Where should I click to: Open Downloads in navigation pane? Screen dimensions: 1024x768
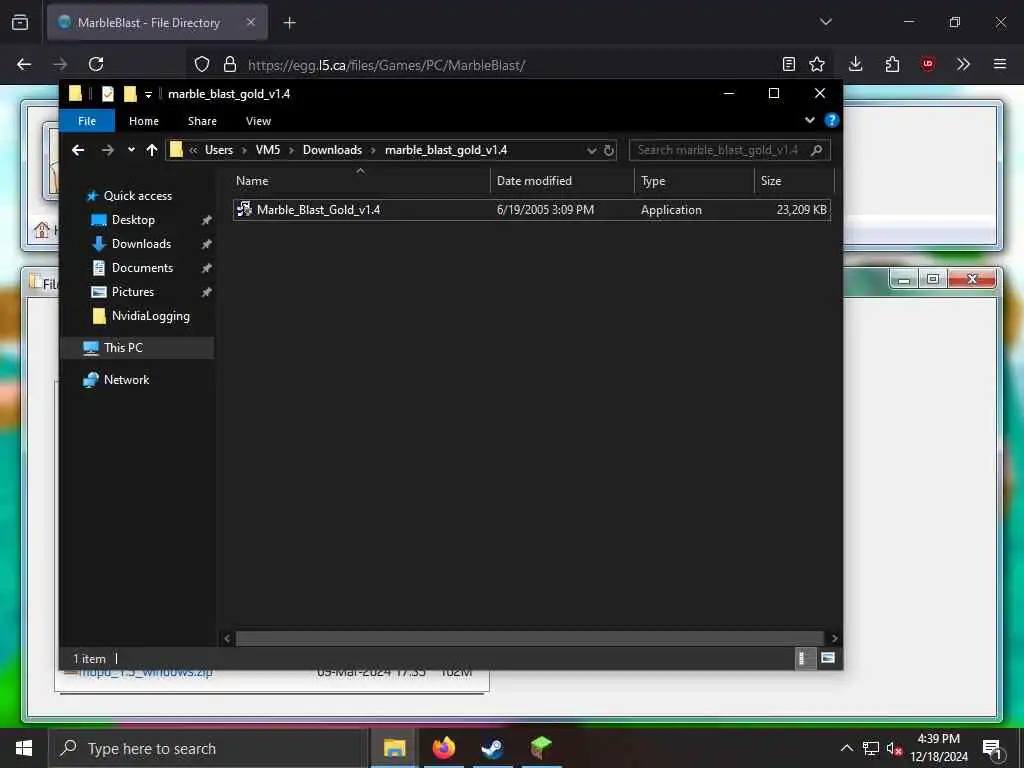click(x=141, y=244)
